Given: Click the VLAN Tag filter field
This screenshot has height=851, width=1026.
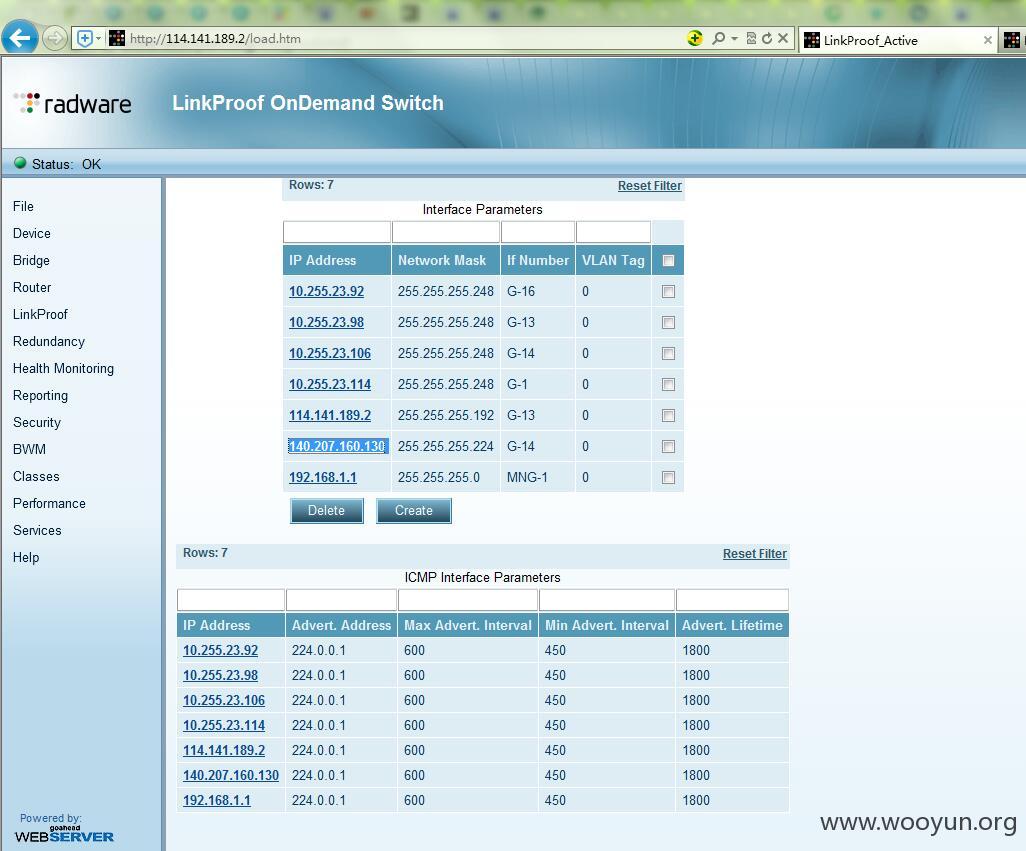Looking at the screenshot, I should pos(613,232).
